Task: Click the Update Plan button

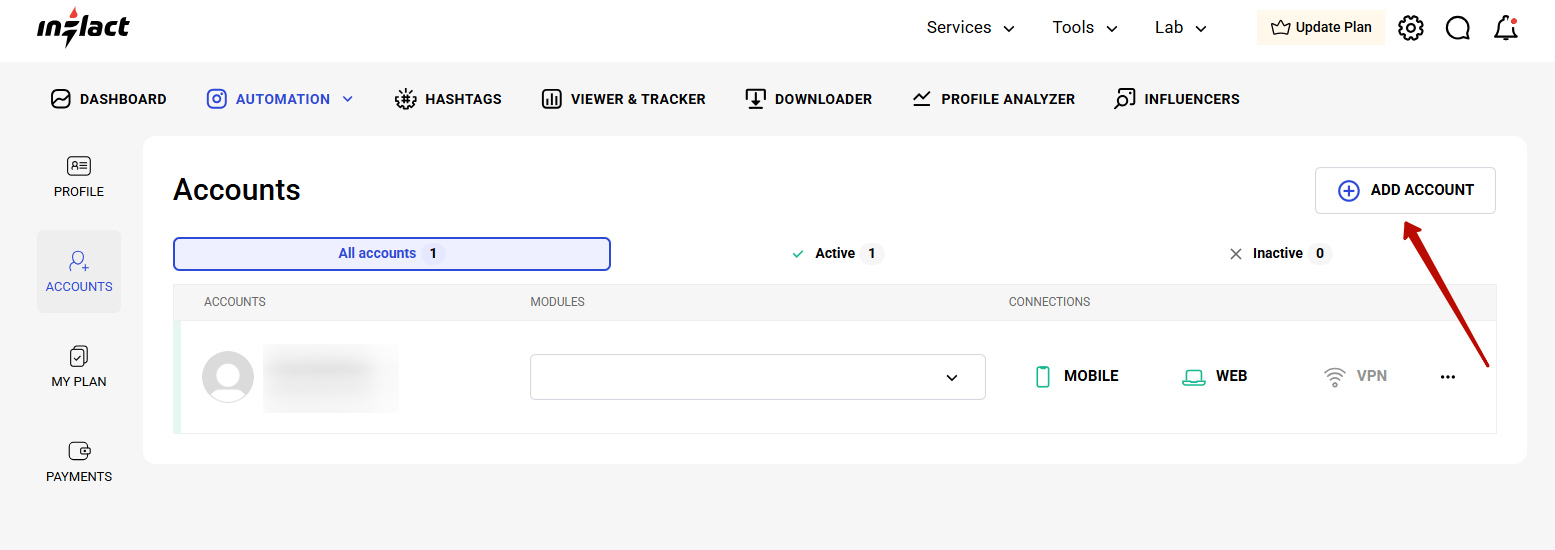Action: 1320,28
